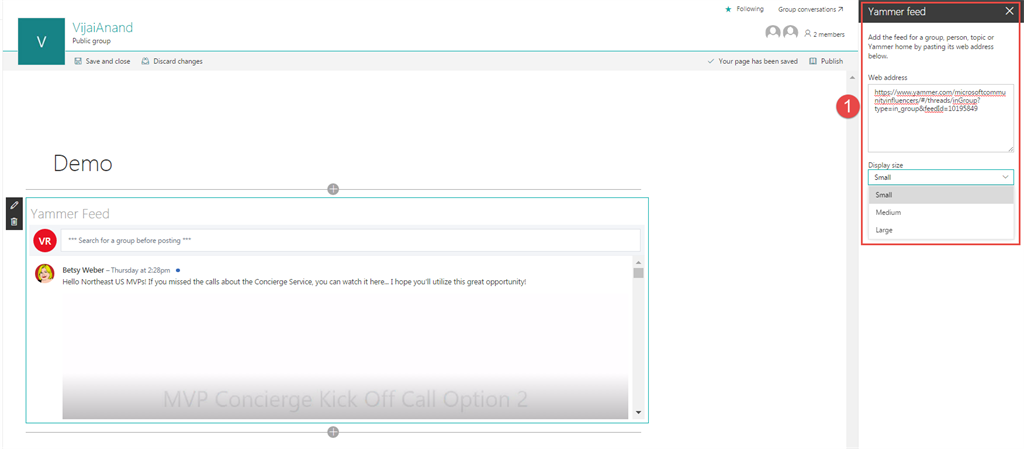Screen dimensions: 1024x449
Task: Click the edit pencil icon on web part
Action: pos(14,206)
